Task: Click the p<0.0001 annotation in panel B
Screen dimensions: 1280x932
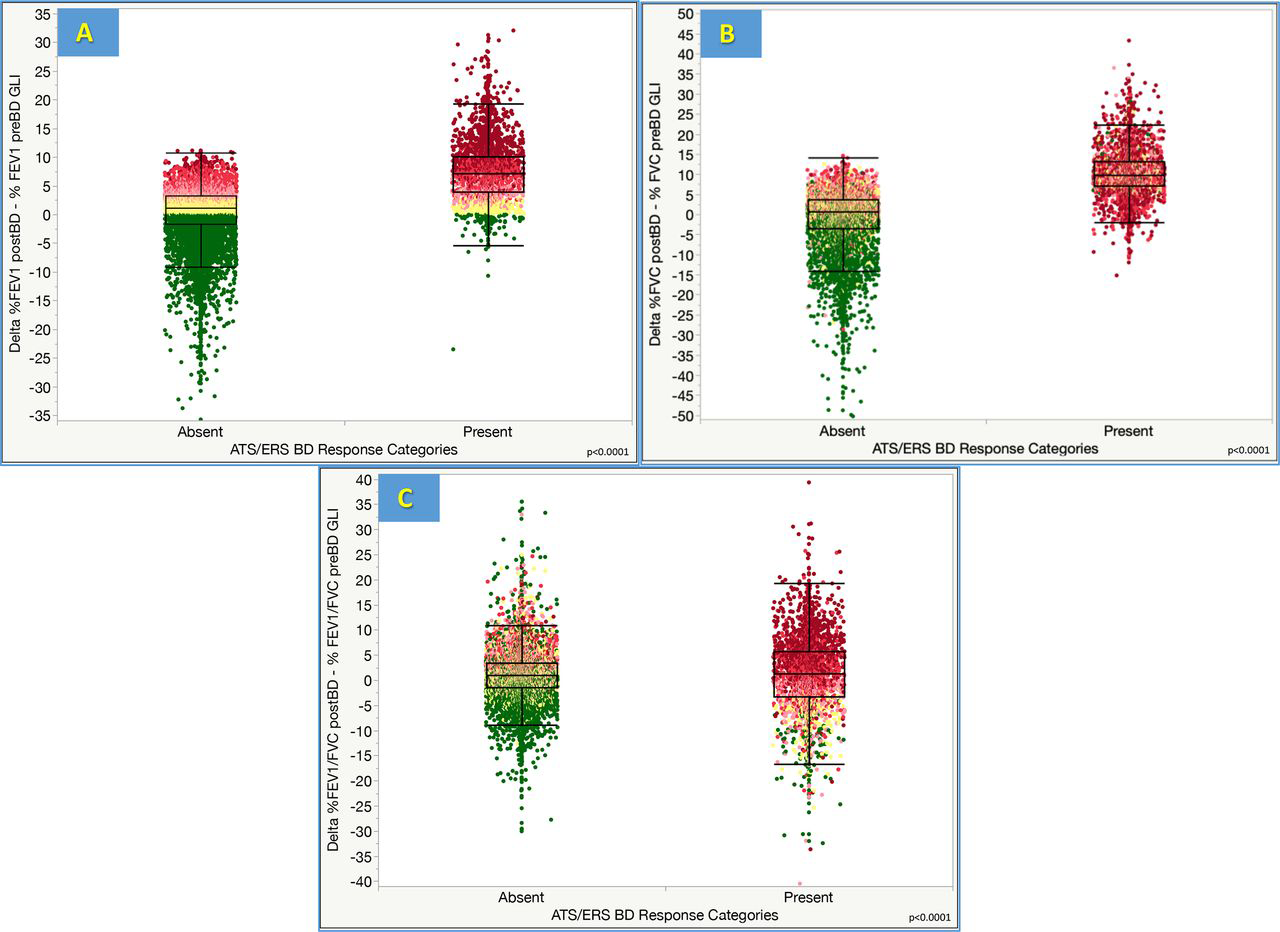Action: click(x=1248, y=451)
